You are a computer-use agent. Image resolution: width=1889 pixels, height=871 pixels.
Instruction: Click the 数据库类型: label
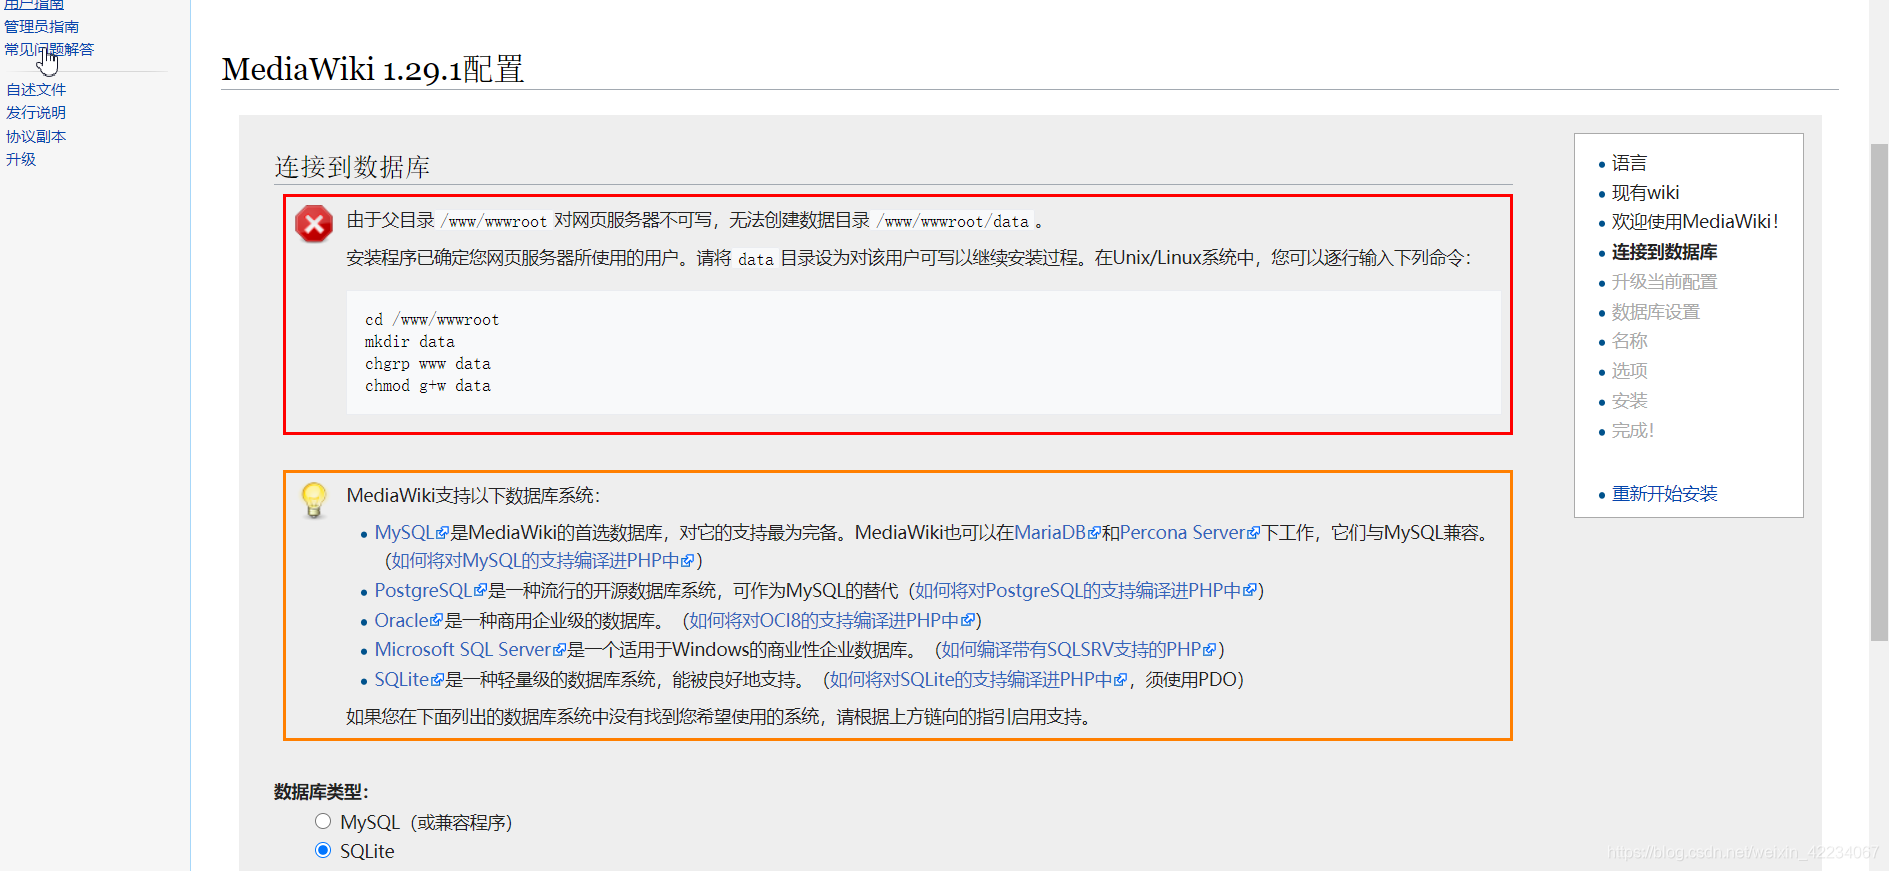pyautogui.click(x=321, y=792)
